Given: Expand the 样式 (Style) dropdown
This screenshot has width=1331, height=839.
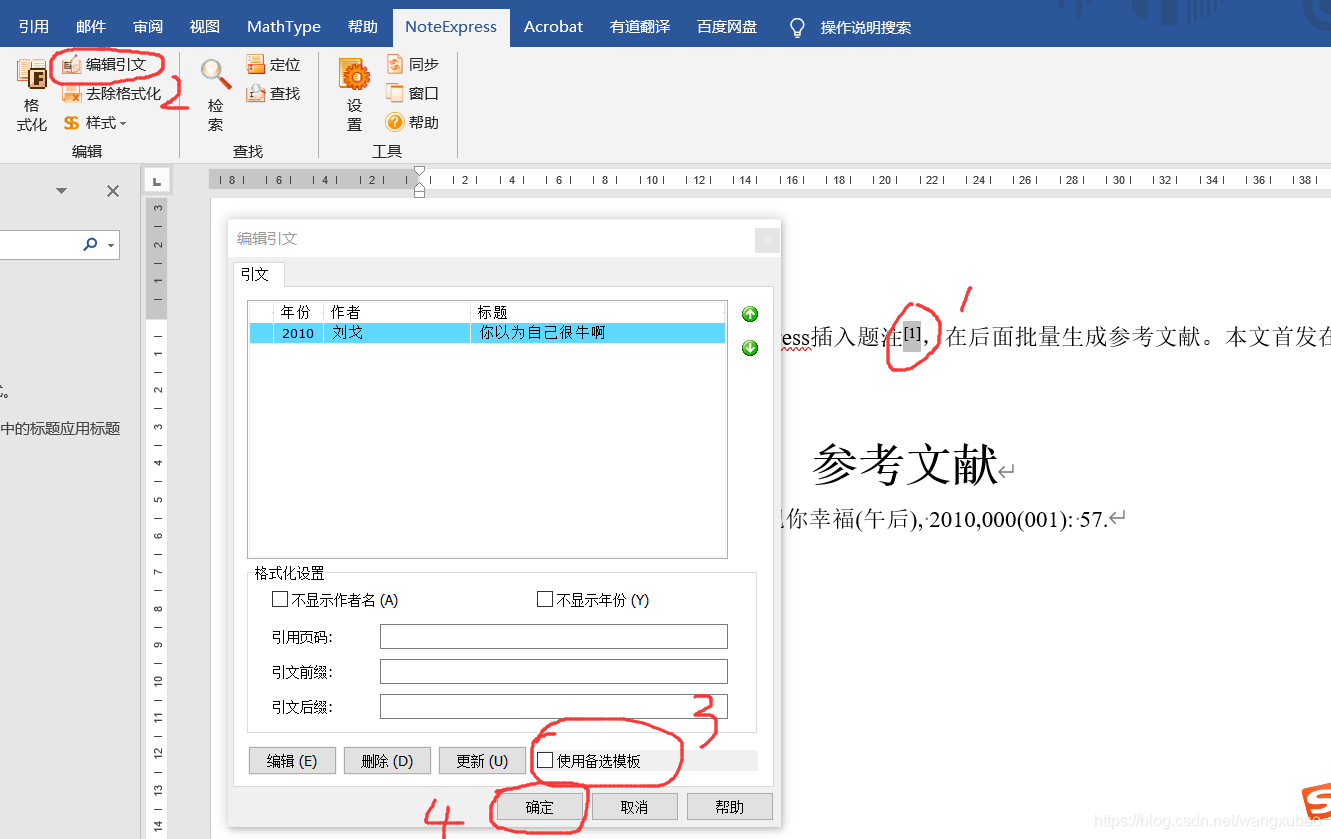Looking at the screenshot, I should click(x=123, y=124).
